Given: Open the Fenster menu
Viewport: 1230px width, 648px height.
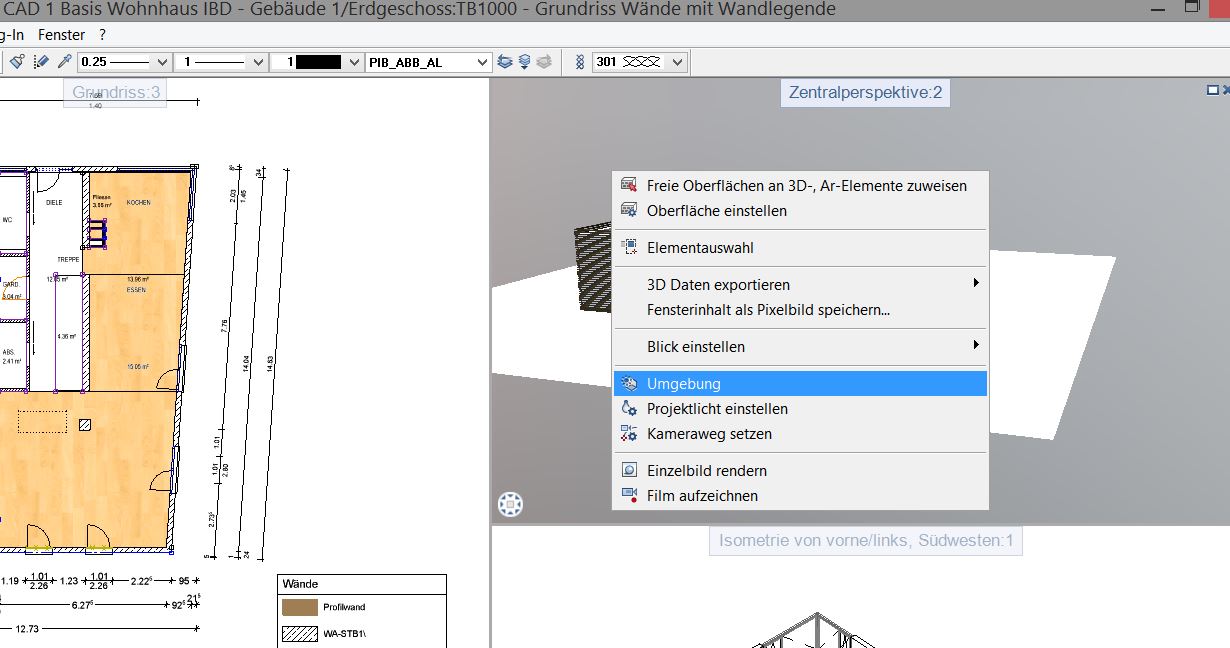Looking at the screenshot, I should coord(62,34).
